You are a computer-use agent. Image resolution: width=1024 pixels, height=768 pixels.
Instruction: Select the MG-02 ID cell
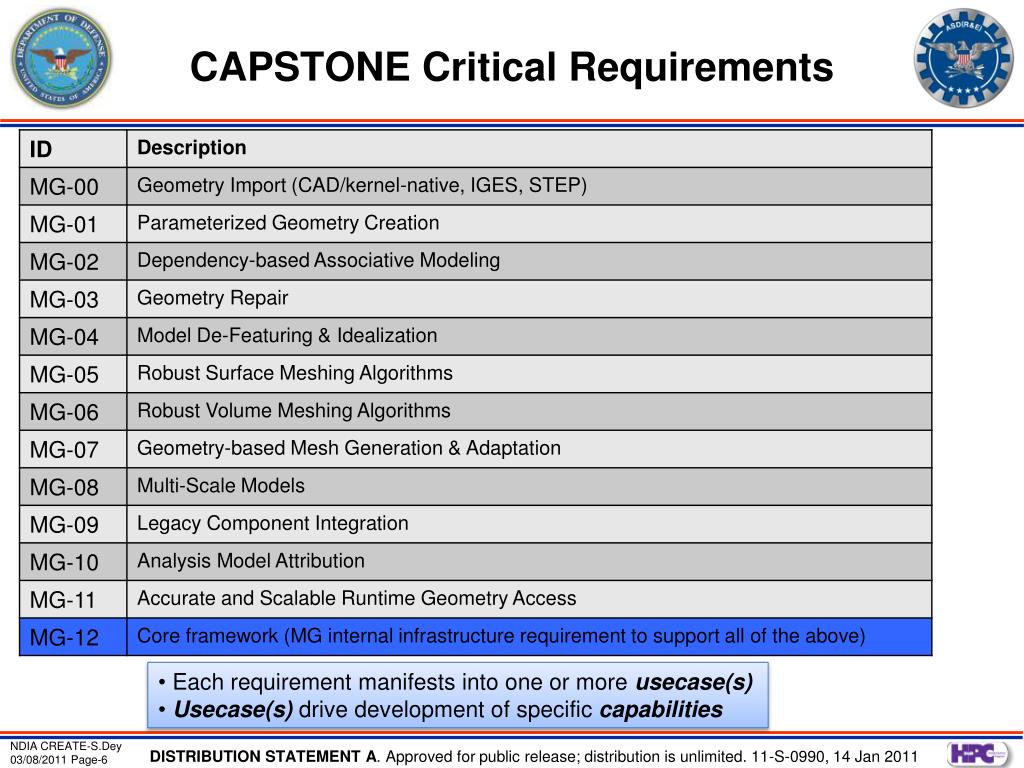tap(73, 262)
